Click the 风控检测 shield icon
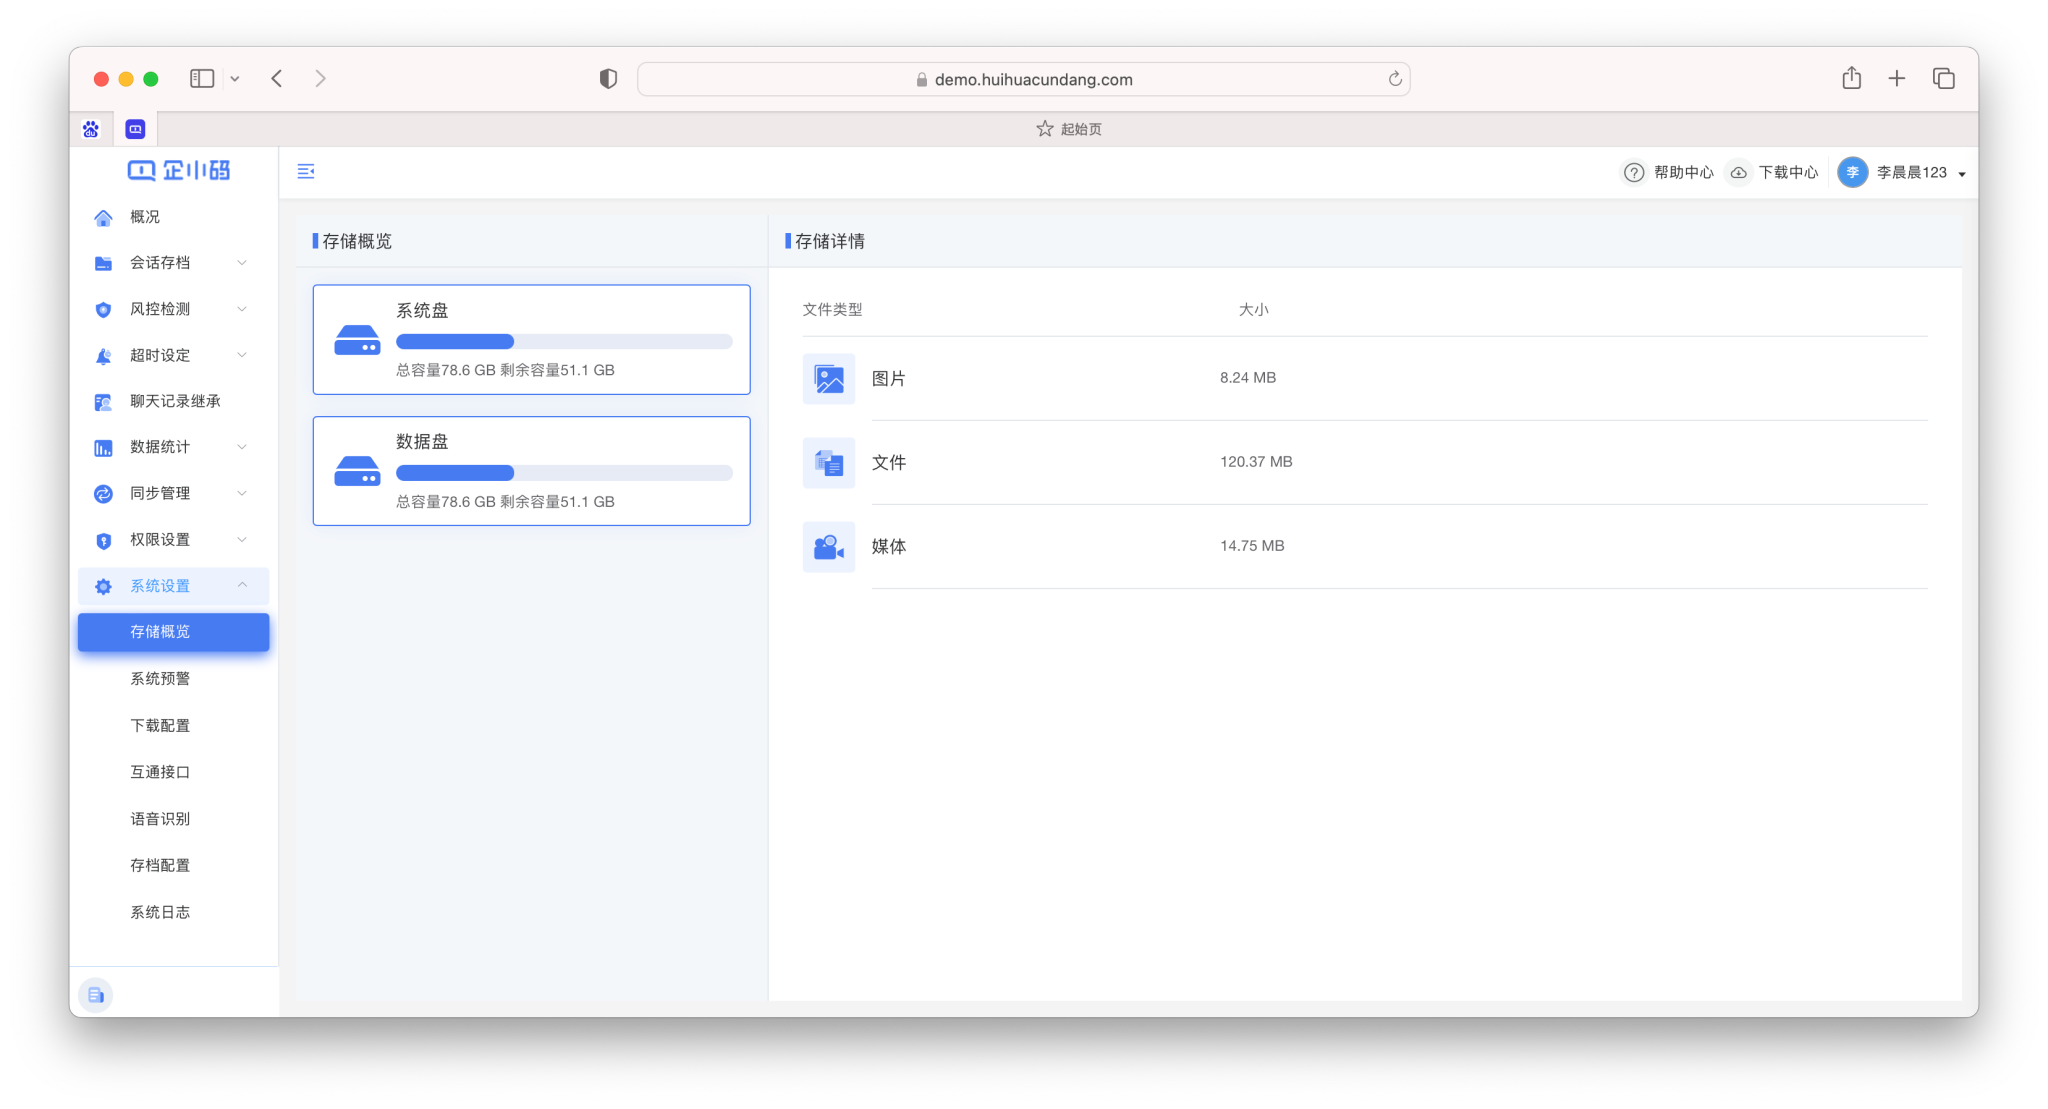2048x1109 pixels. tap(103, 310)
